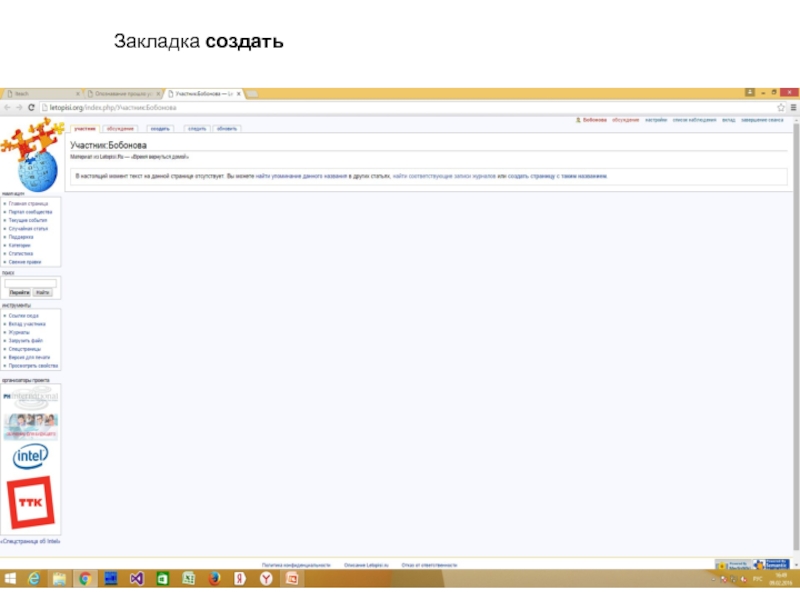The height and width of the screenshot is (600, 800).
Task: Follow 'создать страницу с таким названием' link
Action: [x=557, y=176]
